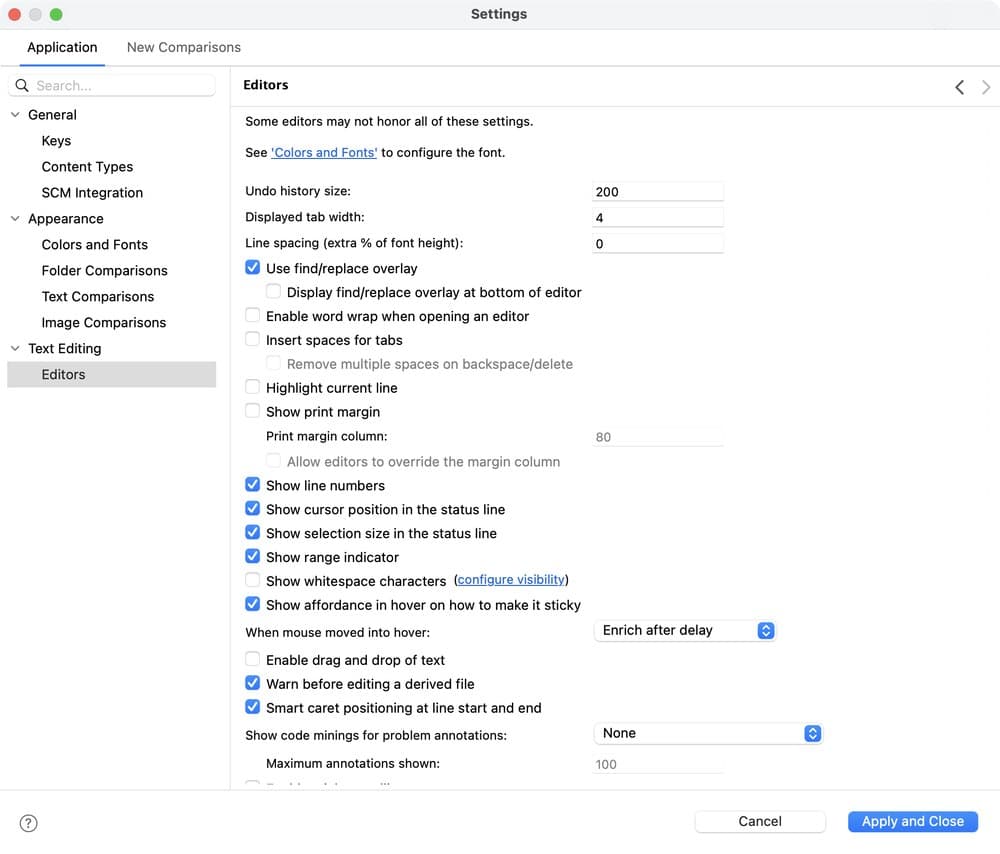1000x854 pixels.
Task: Click the Cancel button
Action: (x=760, y=821)
